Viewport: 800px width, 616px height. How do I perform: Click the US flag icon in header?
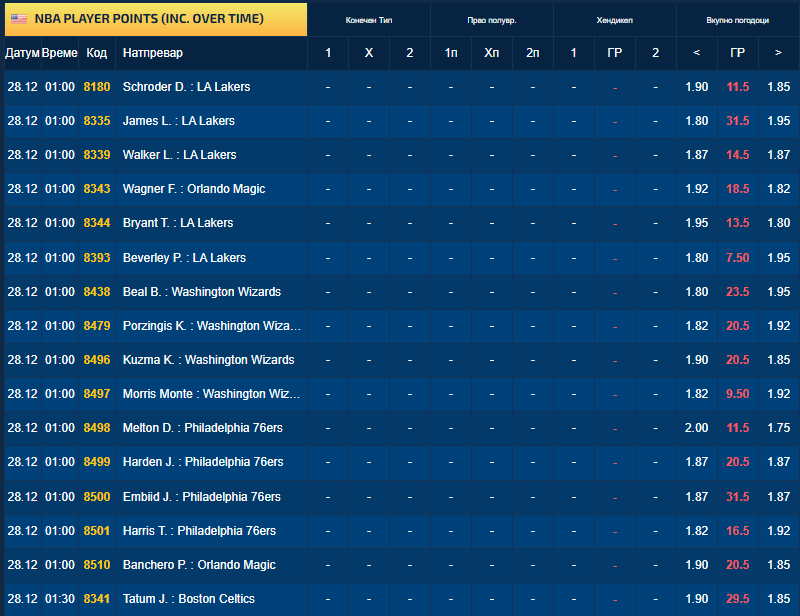click(19, 19)
